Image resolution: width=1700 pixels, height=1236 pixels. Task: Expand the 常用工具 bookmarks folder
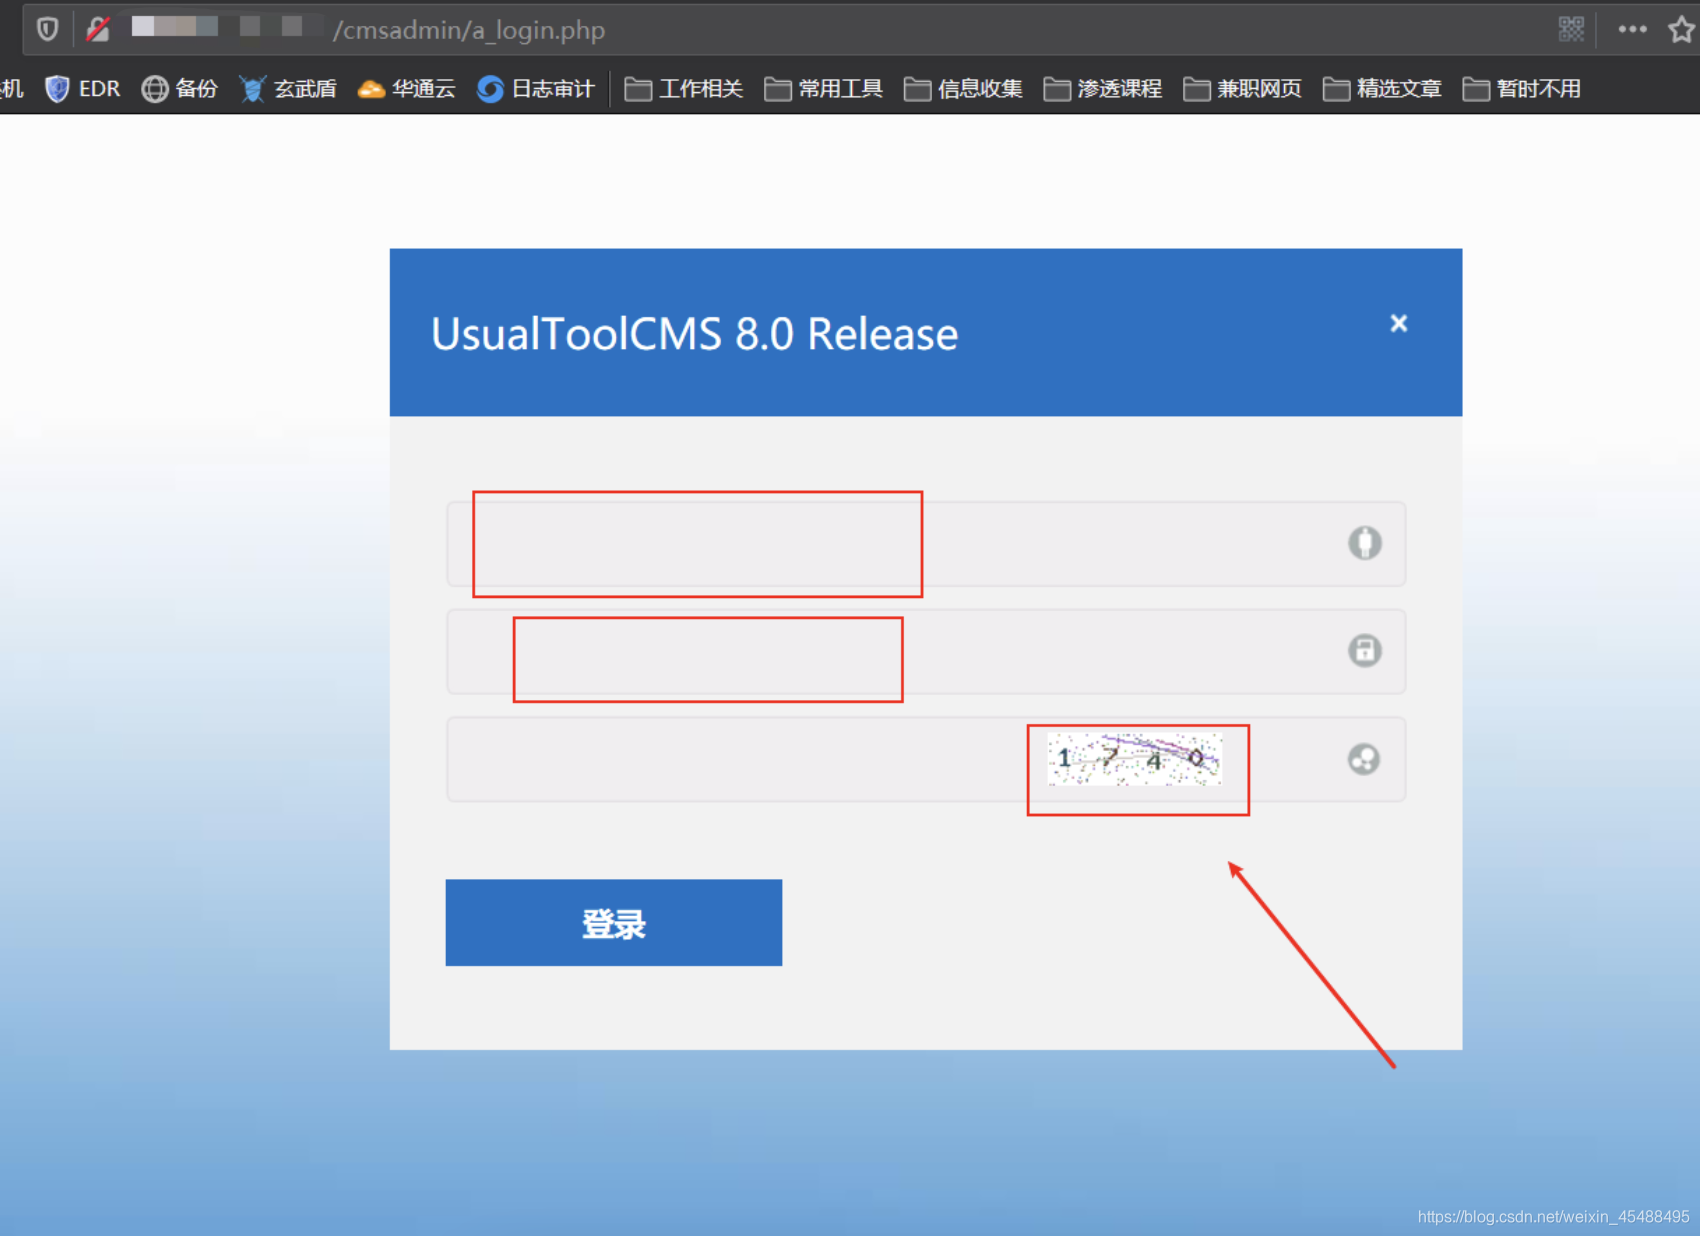coord(824,89)
